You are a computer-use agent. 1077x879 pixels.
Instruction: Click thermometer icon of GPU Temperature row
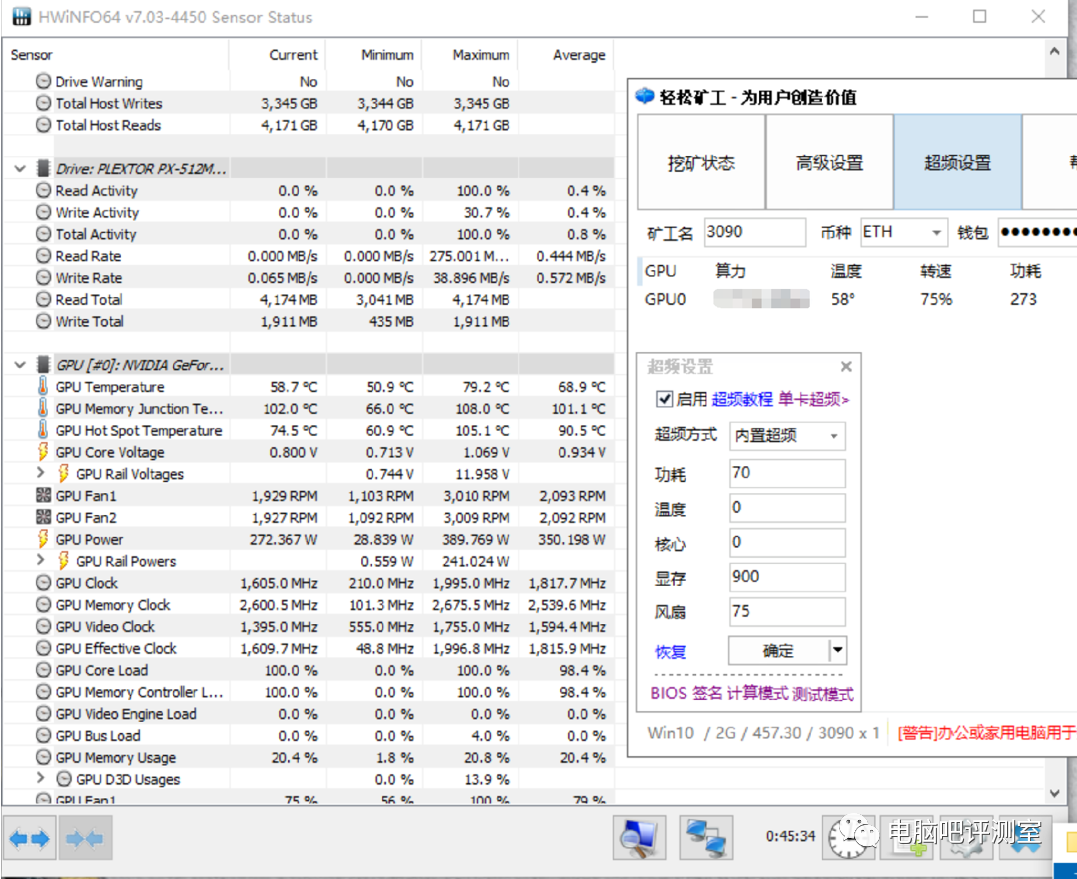[x=43, y=387]
